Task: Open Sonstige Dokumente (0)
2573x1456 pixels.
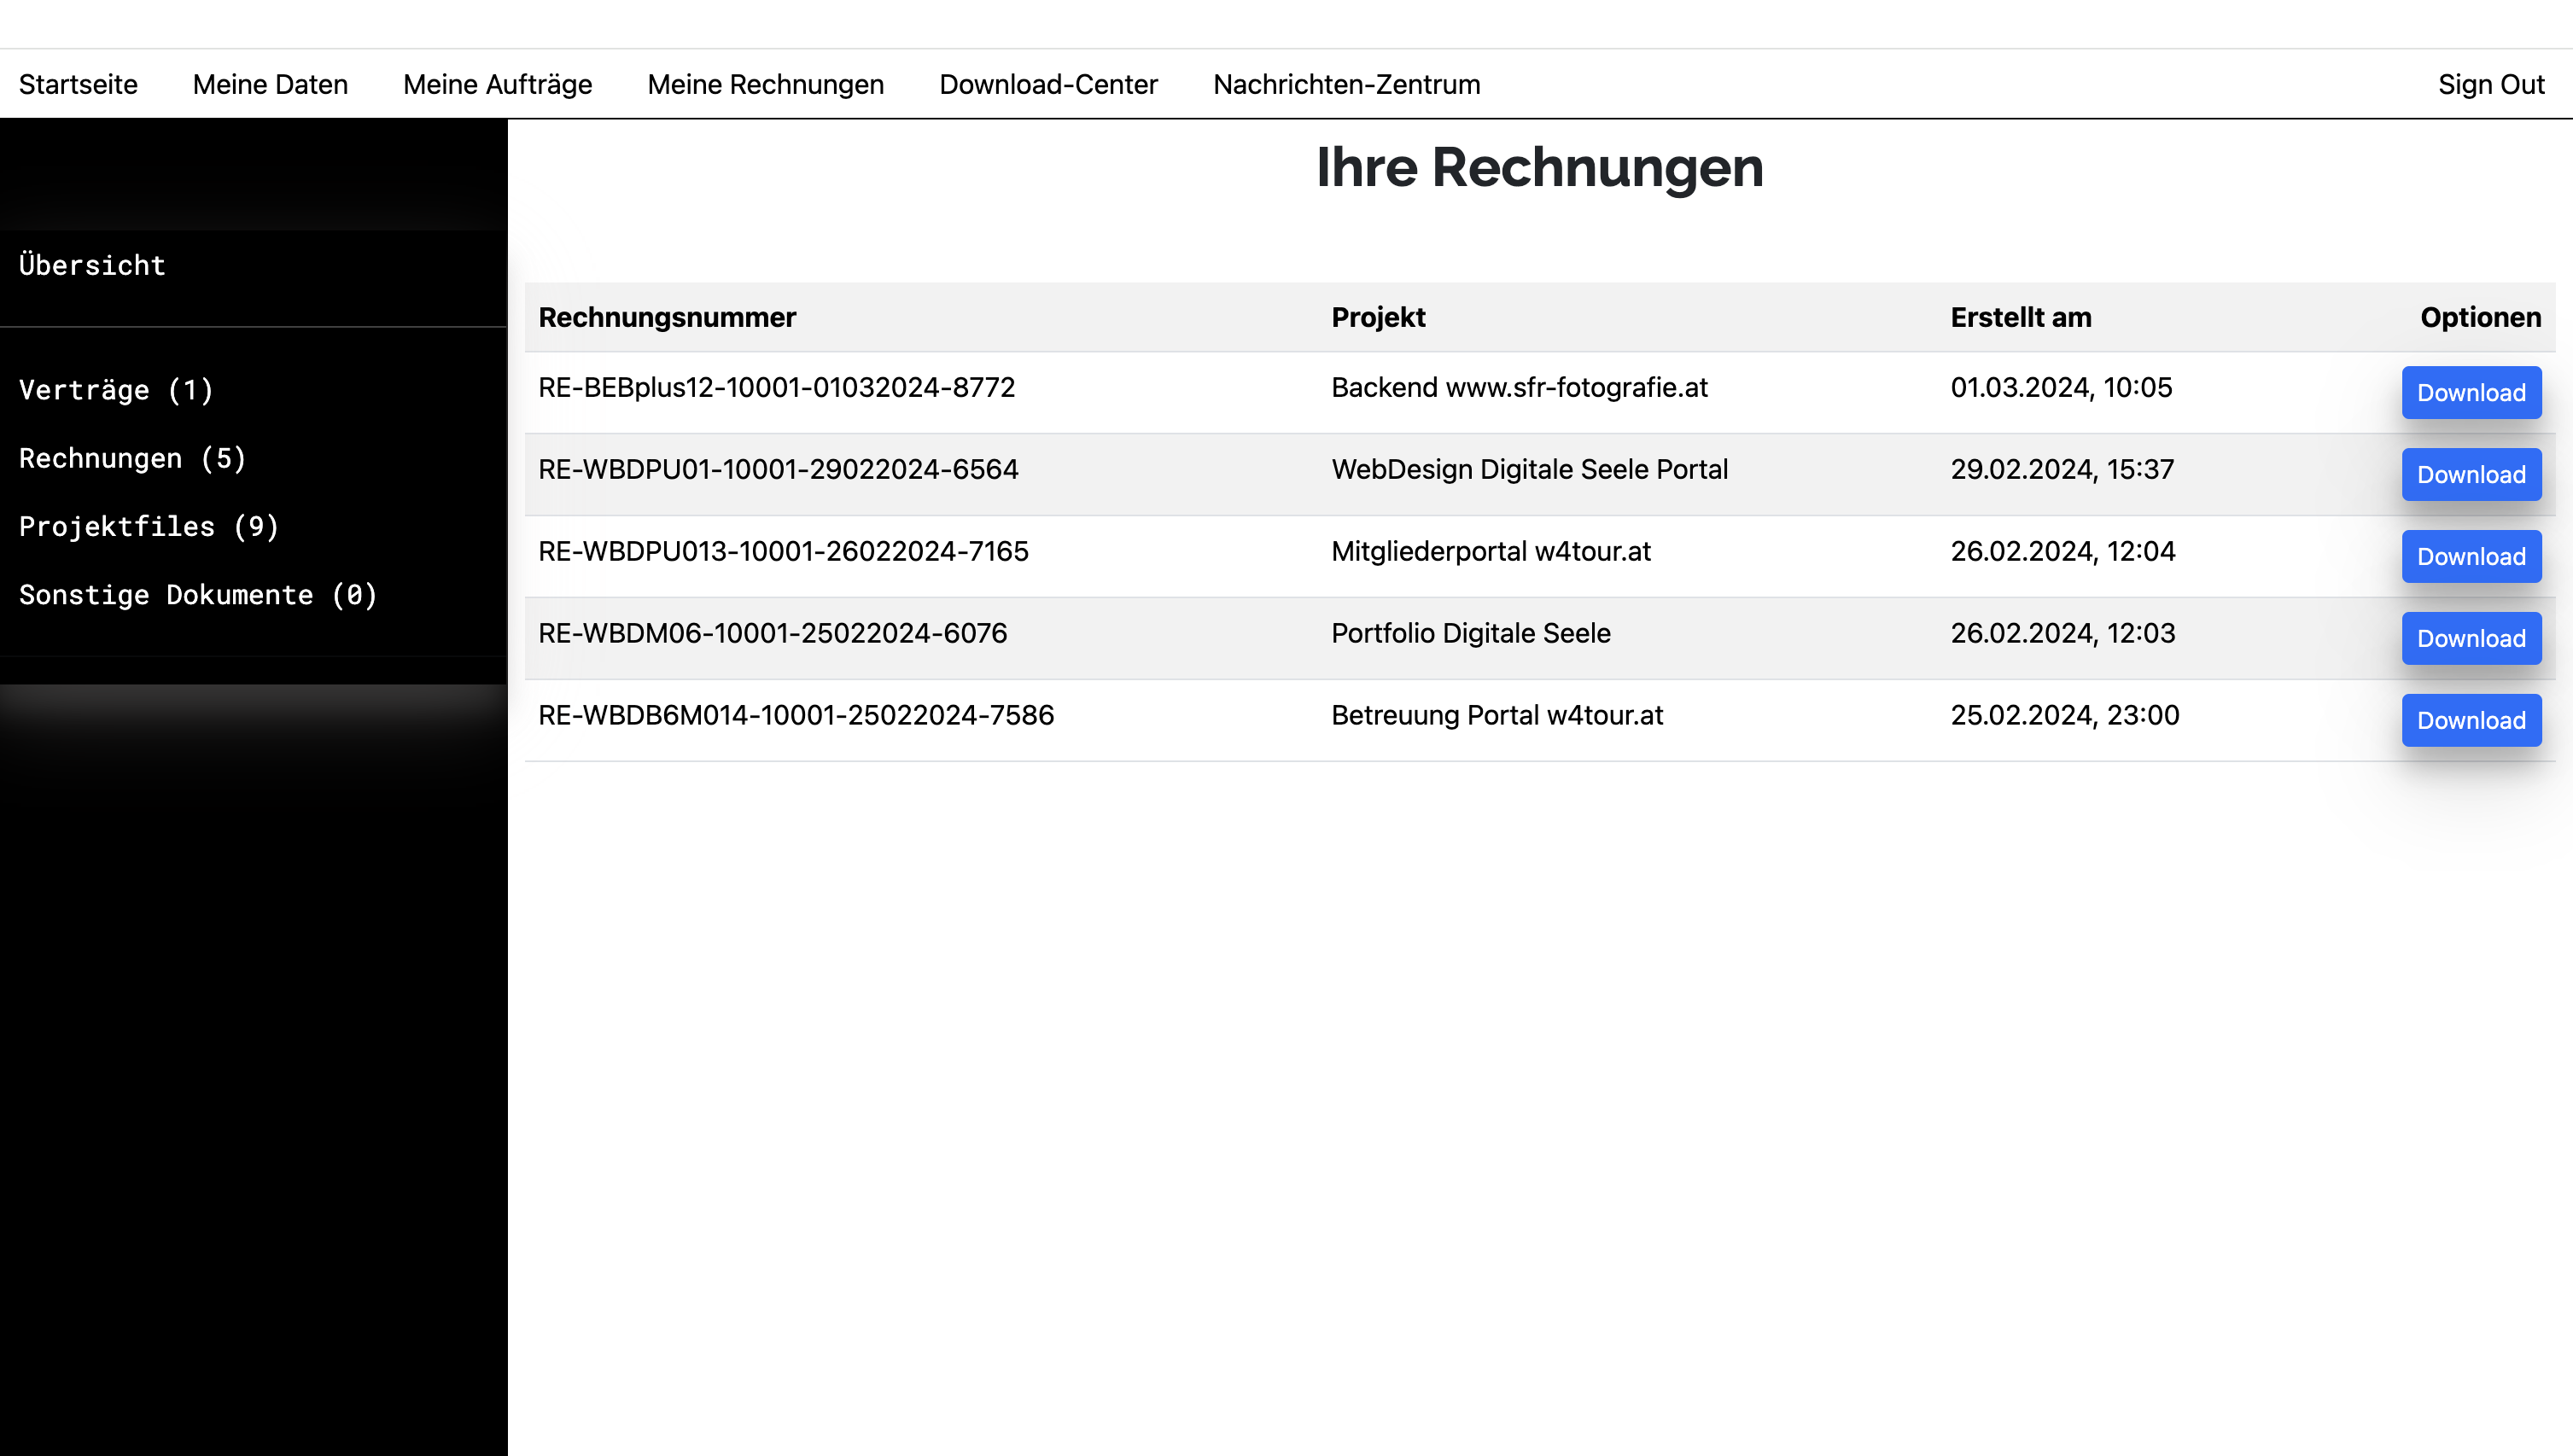Action: (x=197, y=594)
